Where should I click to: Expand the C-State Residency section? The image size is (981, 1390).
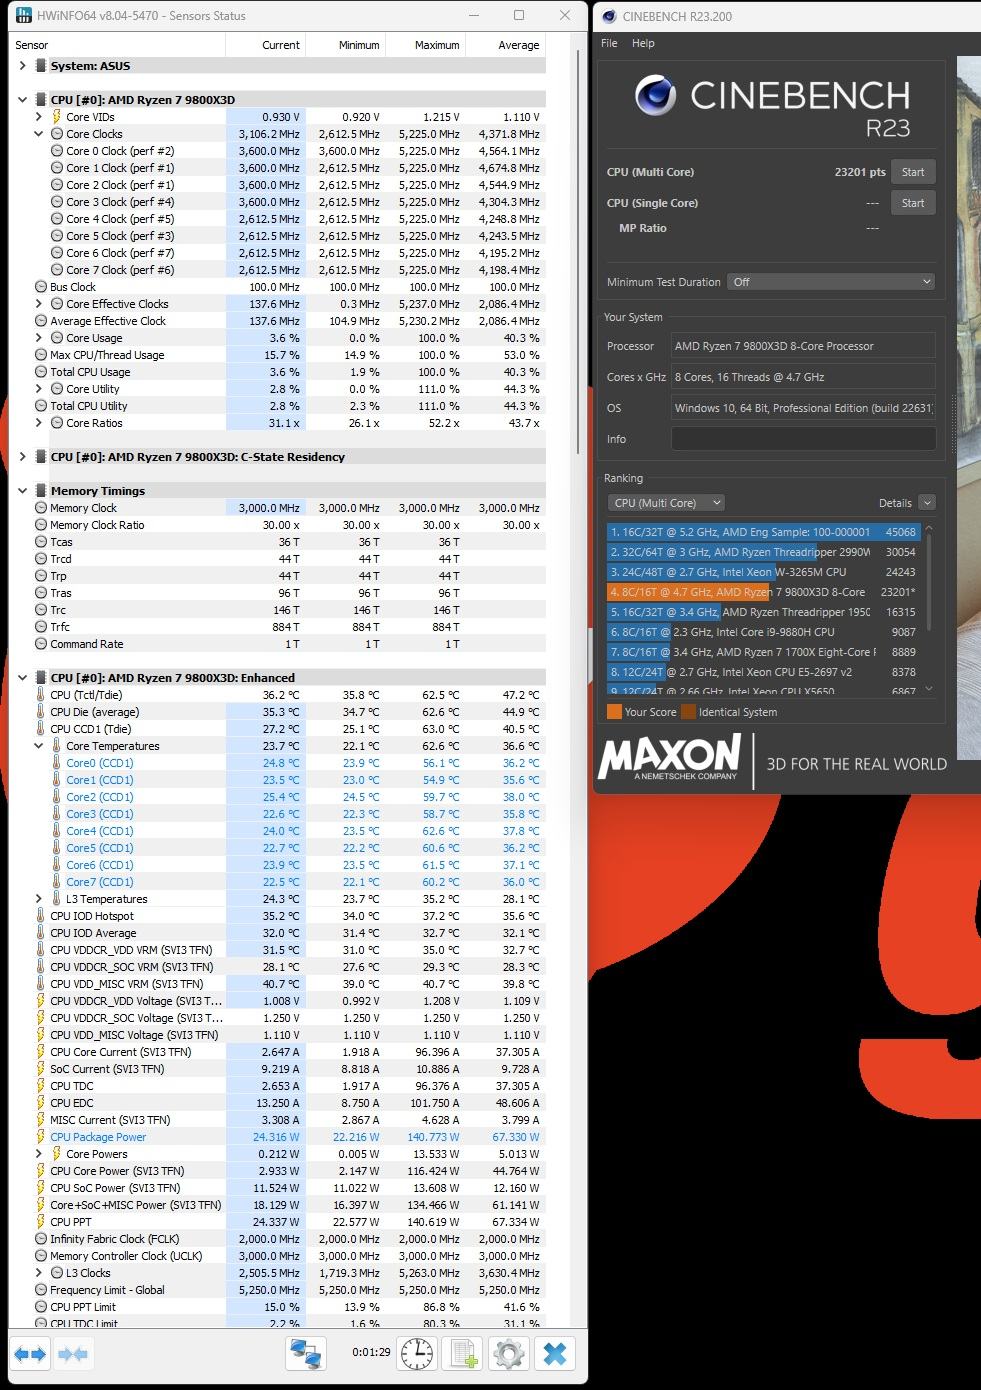point(22,457)
